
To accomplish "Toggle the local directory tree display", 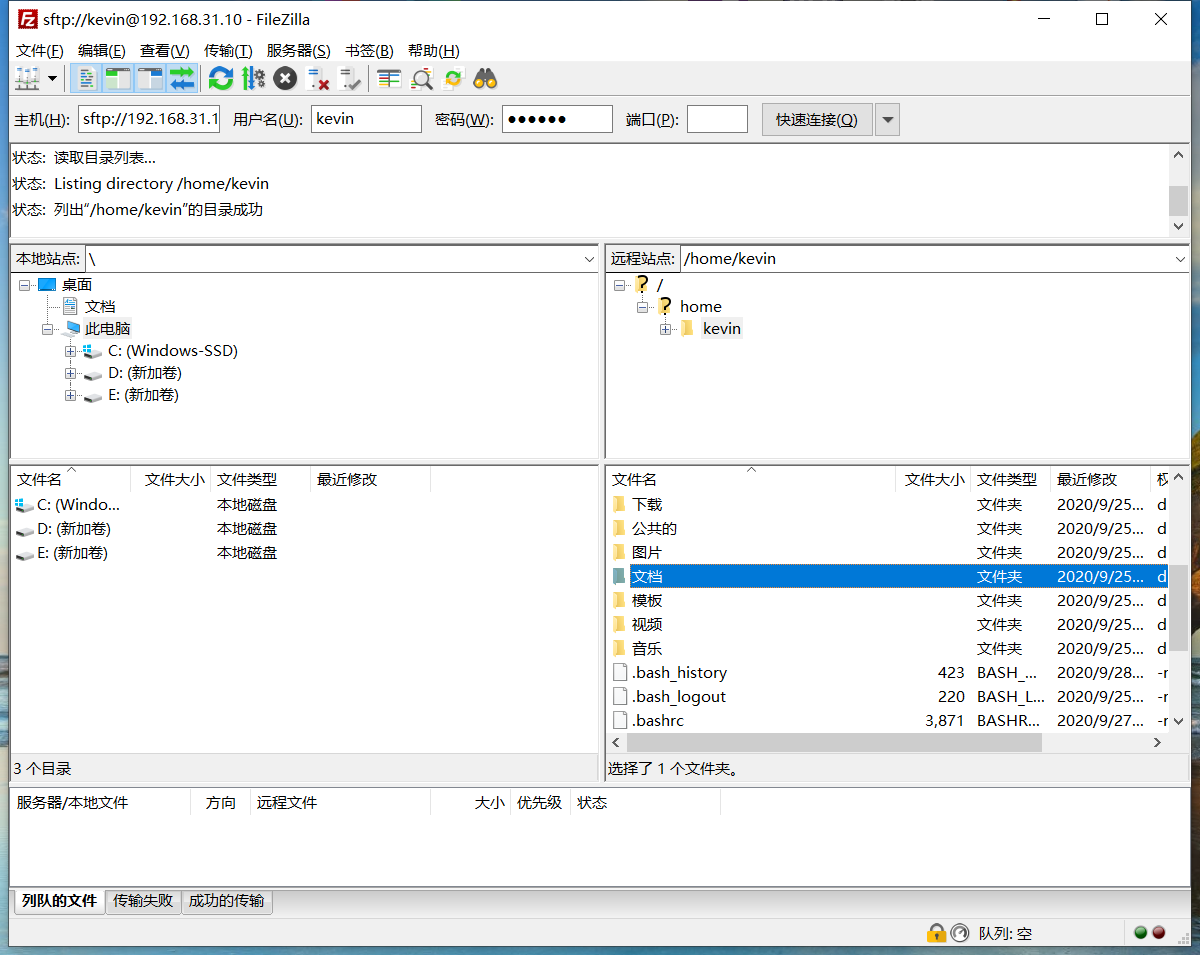I will tap(117, 78).
